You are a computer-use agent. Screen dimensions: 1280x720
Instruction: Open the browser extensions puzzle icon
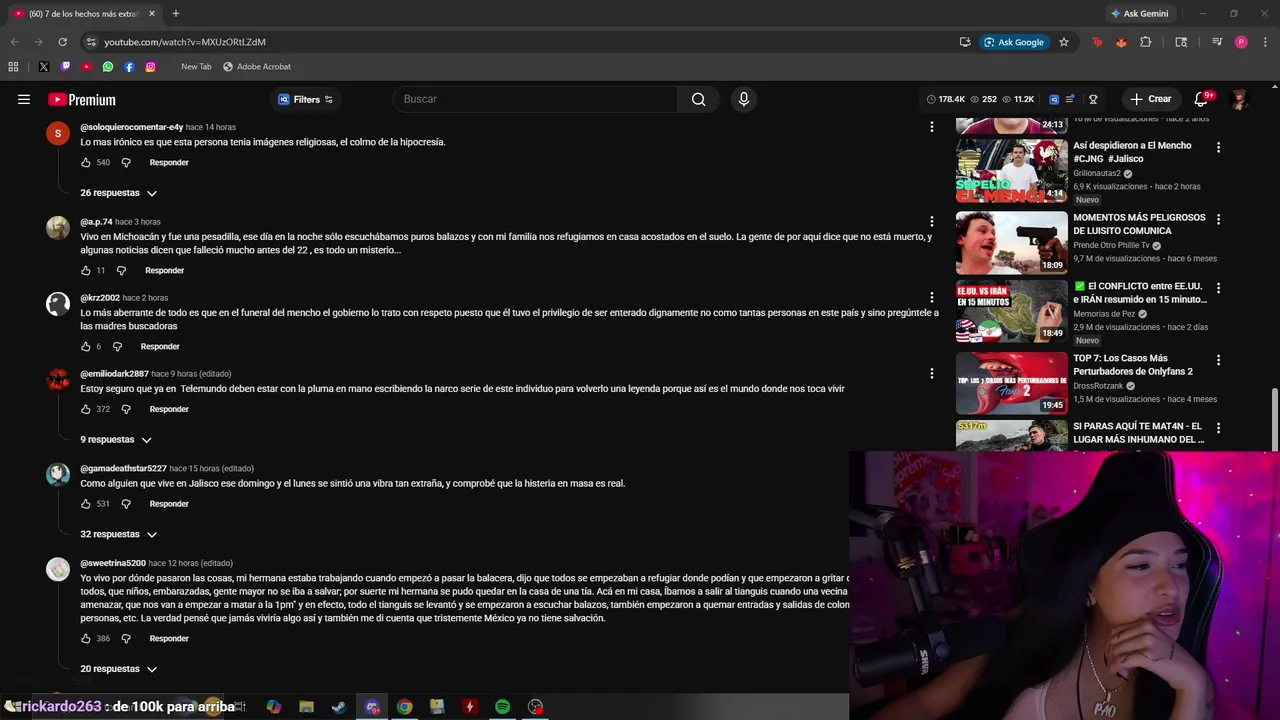pos(1146,42)
